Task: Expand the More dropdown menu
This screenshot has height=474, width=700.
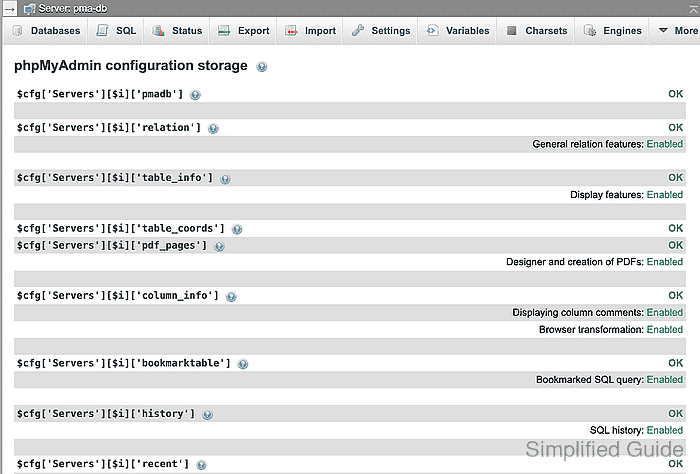Action: click(677, 31)
